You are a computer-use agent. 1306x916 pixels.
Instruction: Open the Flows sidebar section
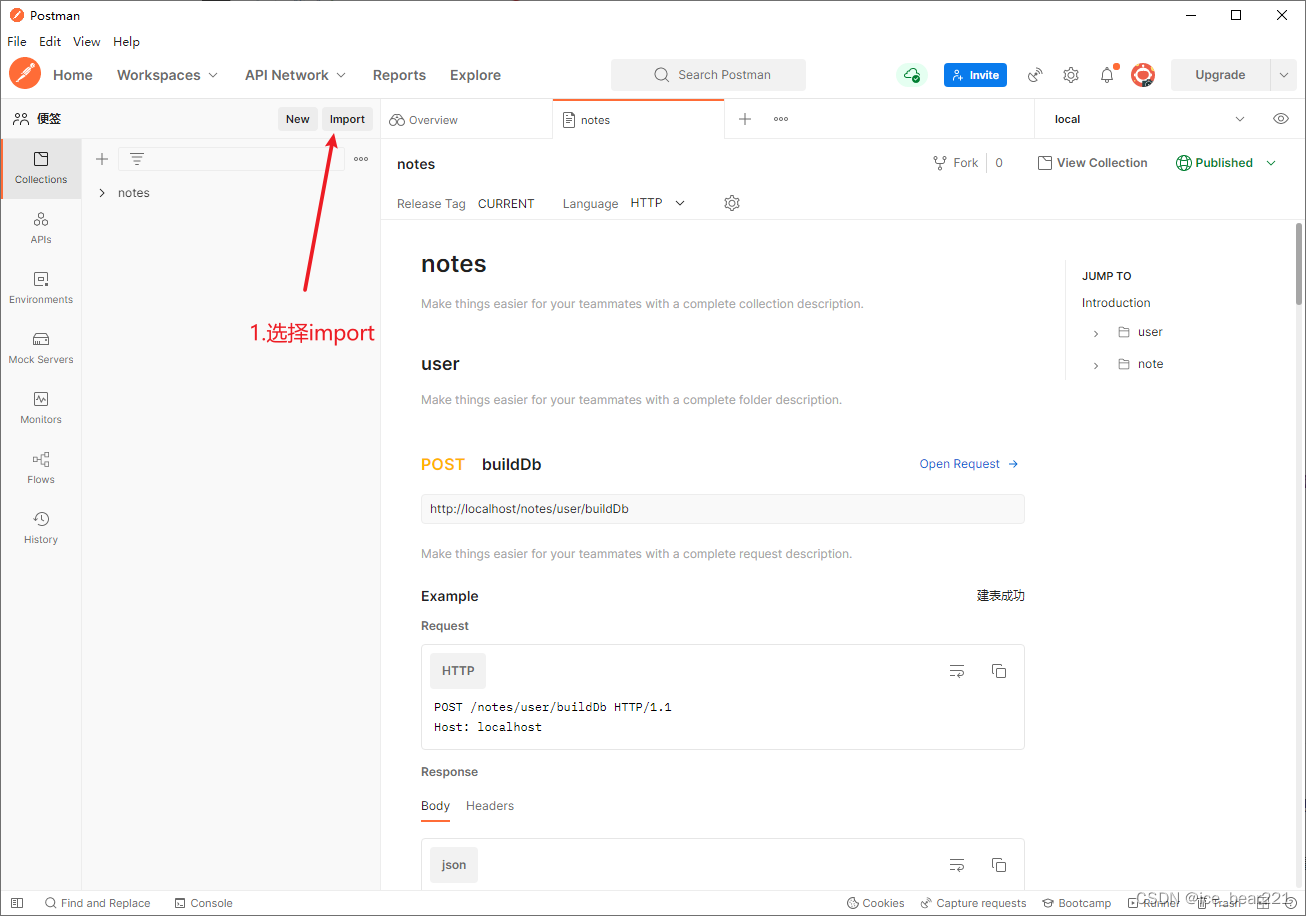pos(41,468)
